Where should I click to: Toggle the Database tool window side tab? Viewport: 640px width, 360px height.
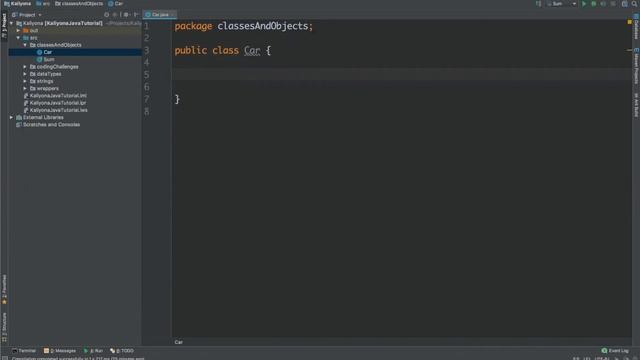pos(636,27)
